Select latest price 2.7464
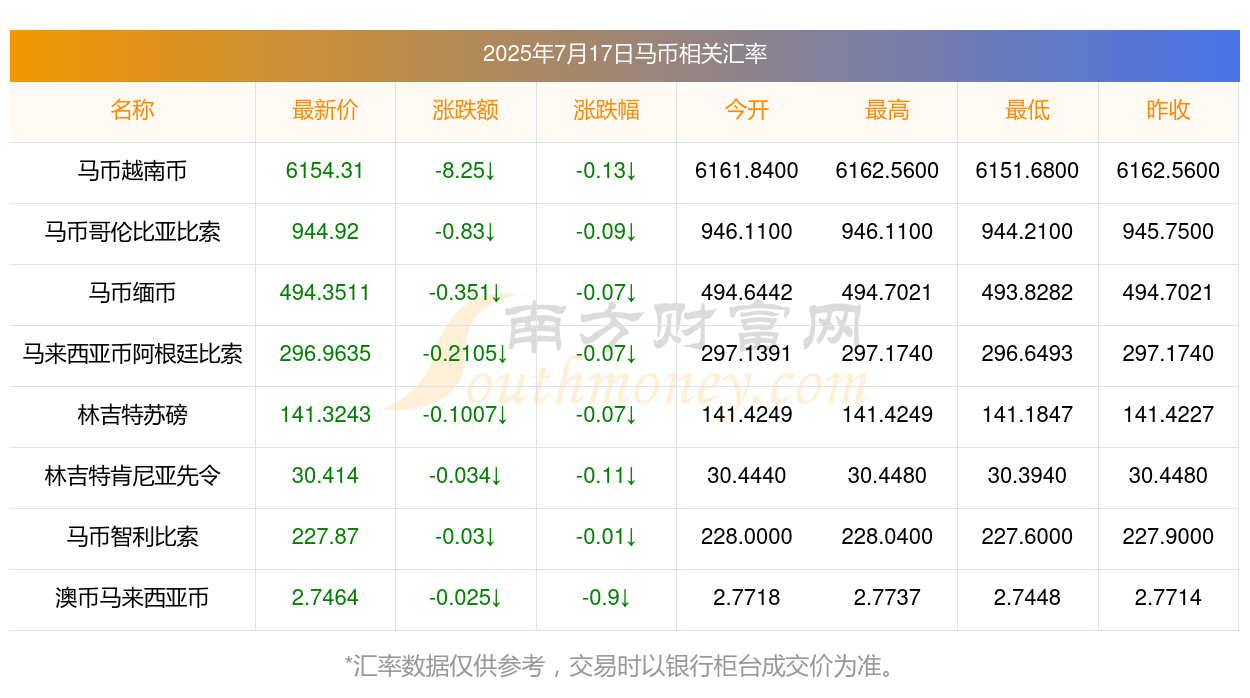Image resolution: width=1250 pixels, height=698 pixels. [325, 598]
